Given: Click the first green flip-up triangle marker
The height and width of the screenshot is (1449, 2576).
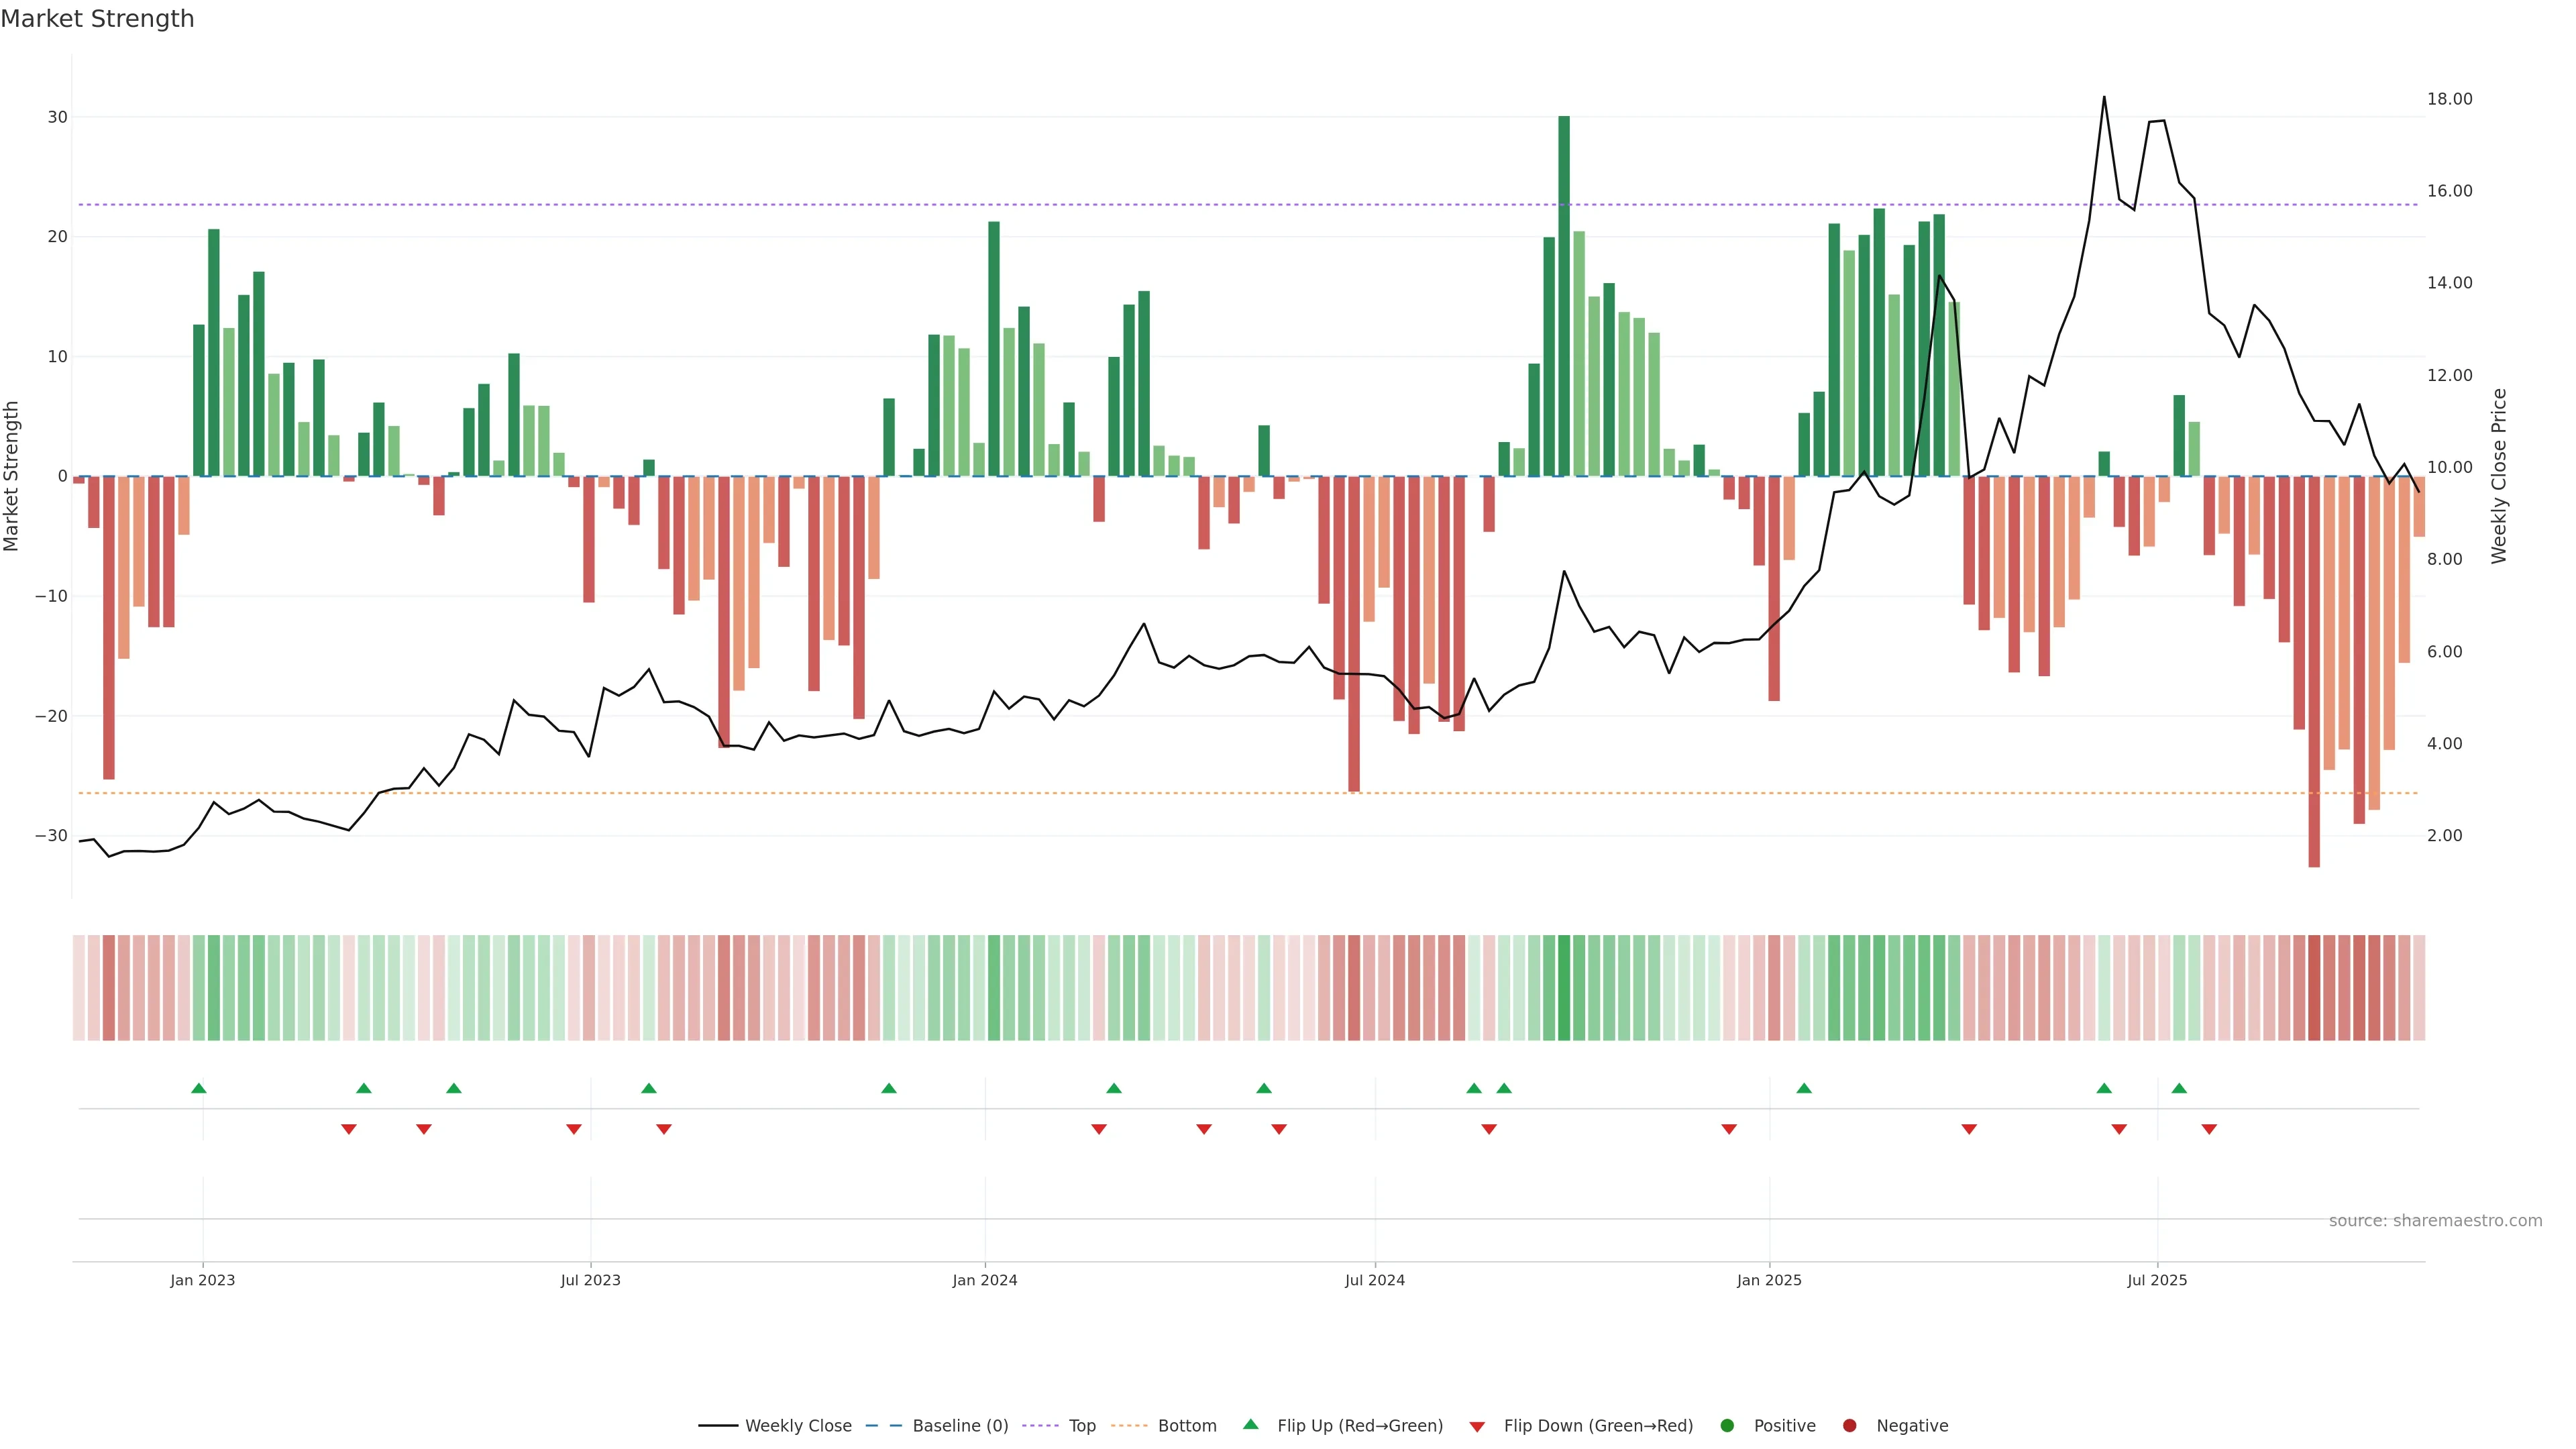Looking at the screenshot, I should pos(199,1088).
